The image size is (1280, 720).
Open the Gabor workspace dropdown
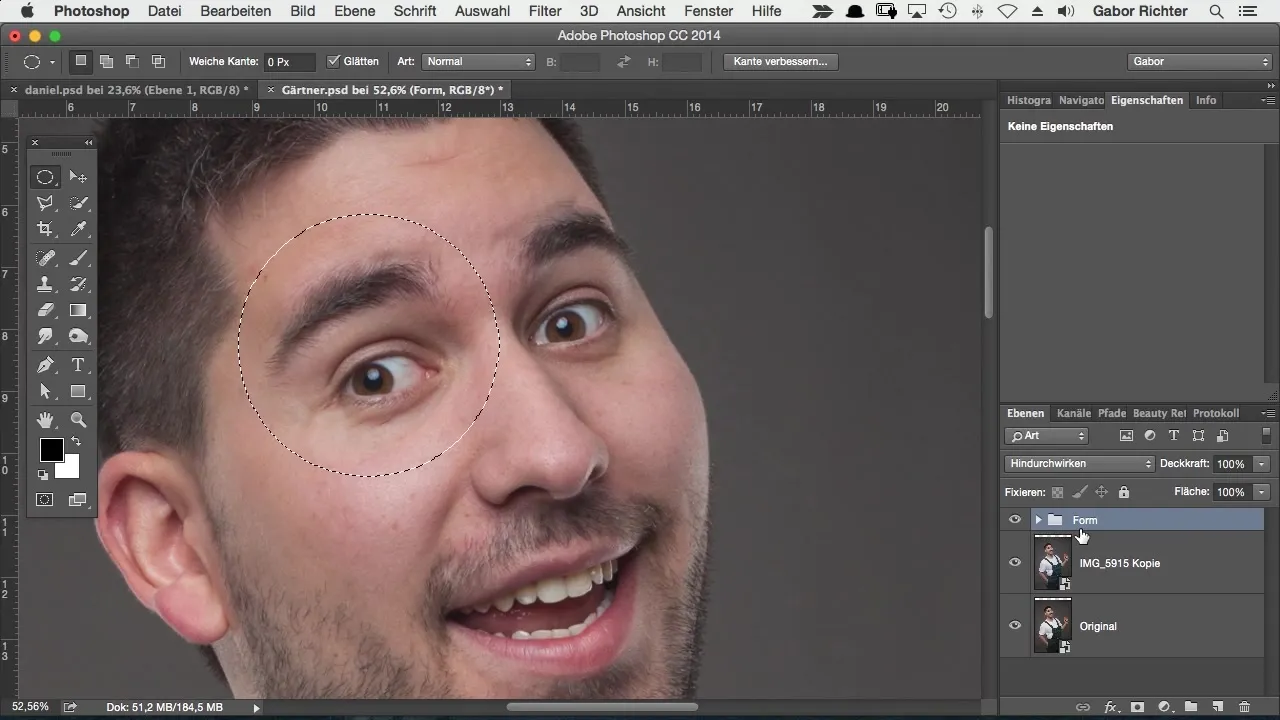(x=1198, y=61)
